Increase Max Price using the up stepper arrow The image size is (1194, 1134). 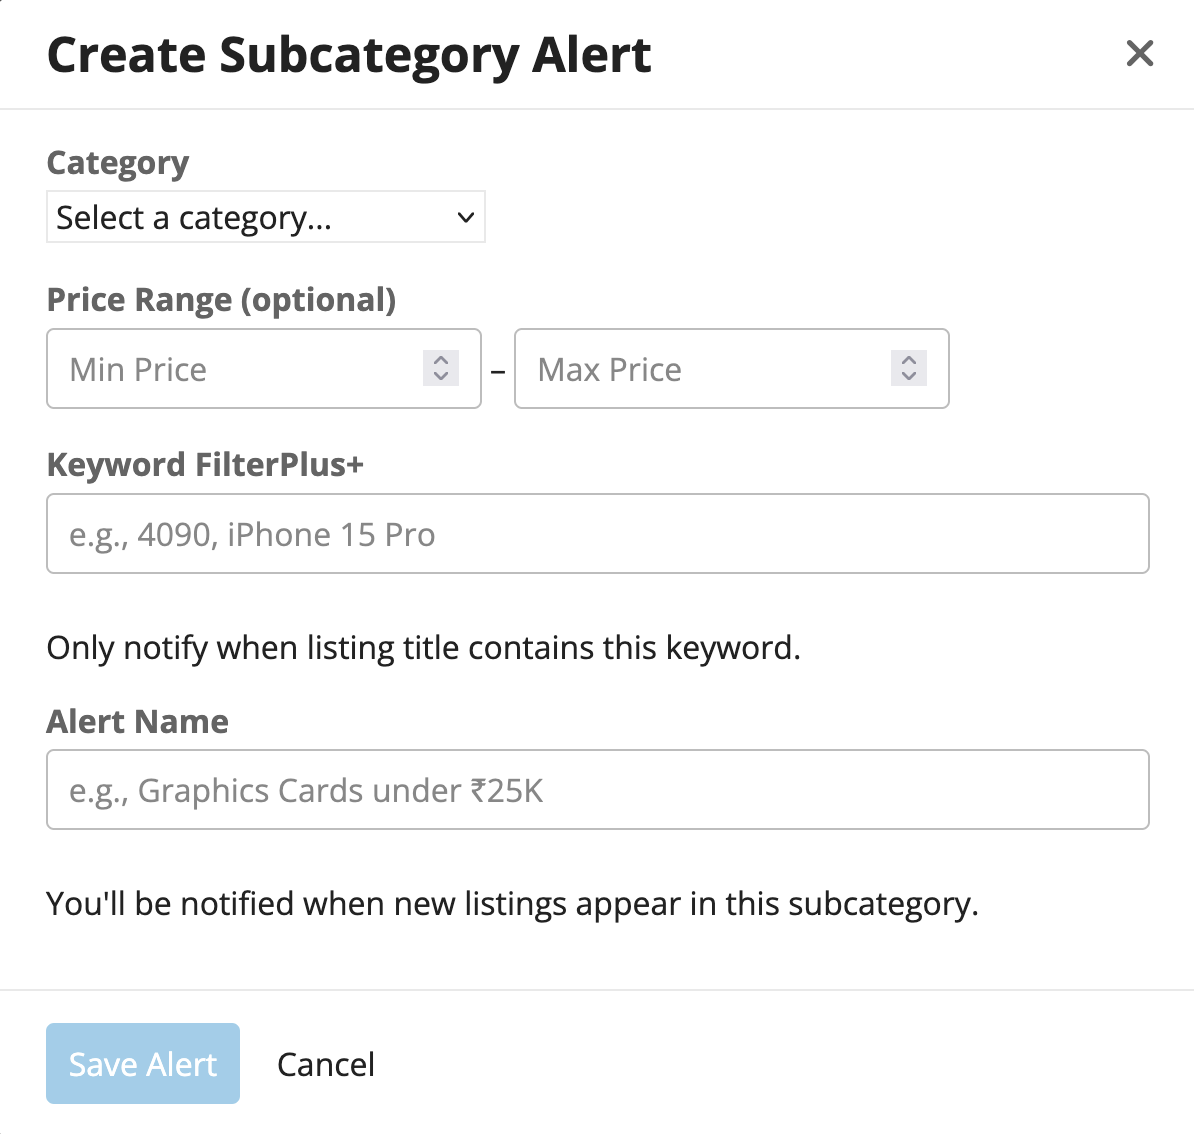[909, 360]
